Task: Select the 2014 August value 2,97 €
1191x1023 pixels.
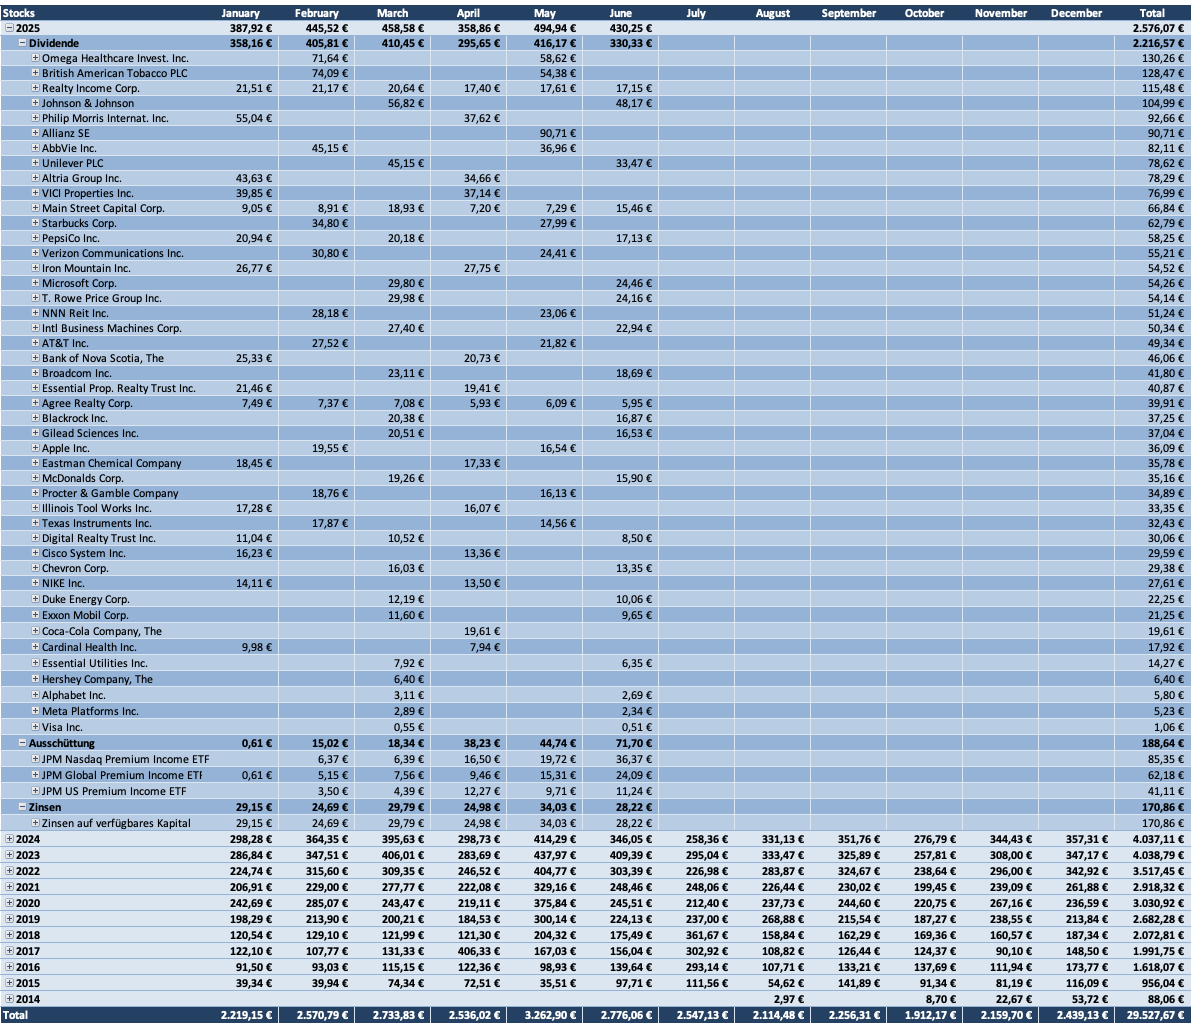Action: 789,999
